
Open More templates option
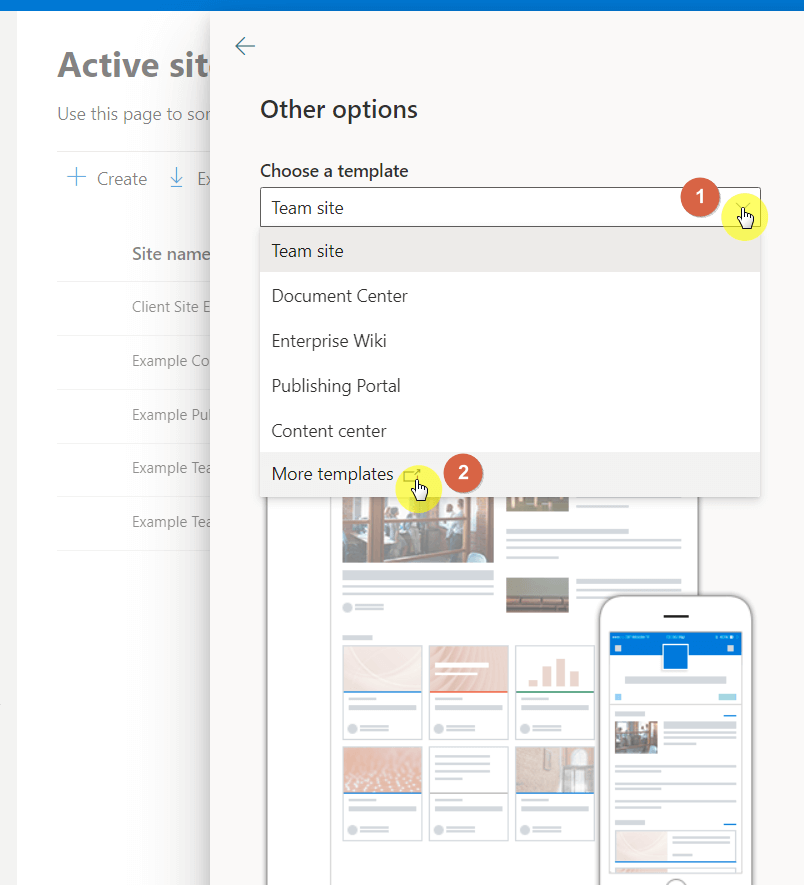click(x=510, y=474)
